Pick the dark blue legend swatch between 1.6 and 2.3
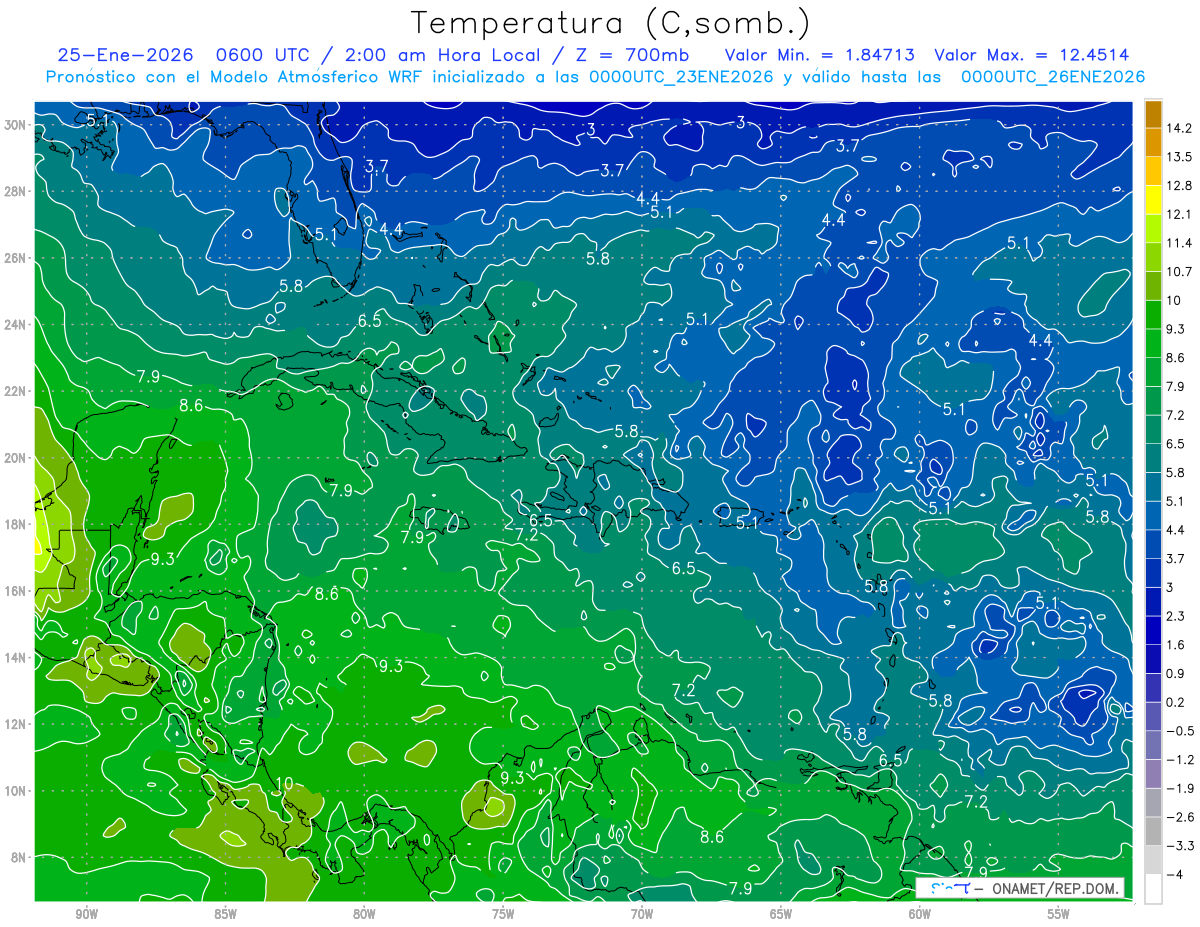 (1153, 630)
